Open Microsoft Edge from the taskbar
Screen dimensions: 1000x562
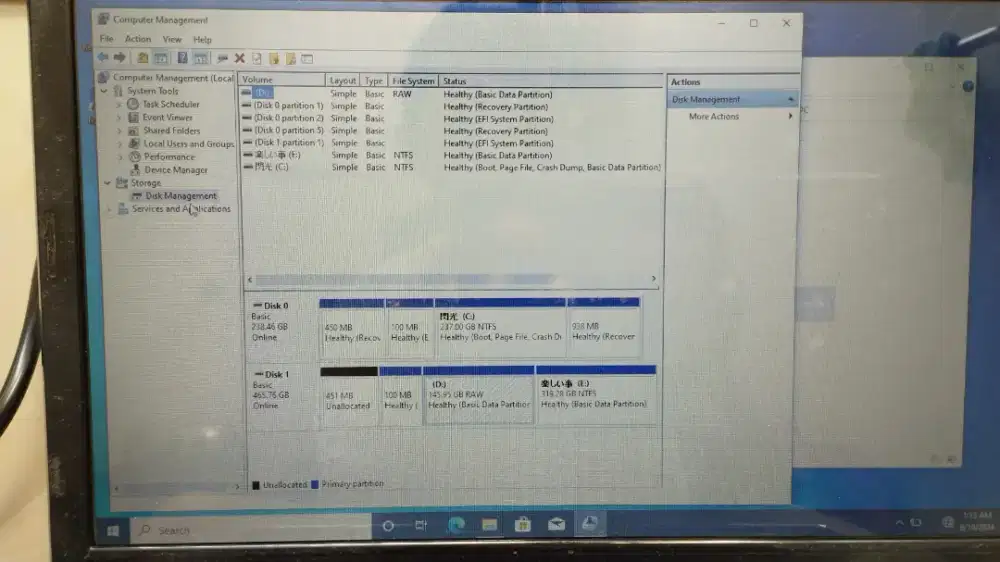point(456,525)
